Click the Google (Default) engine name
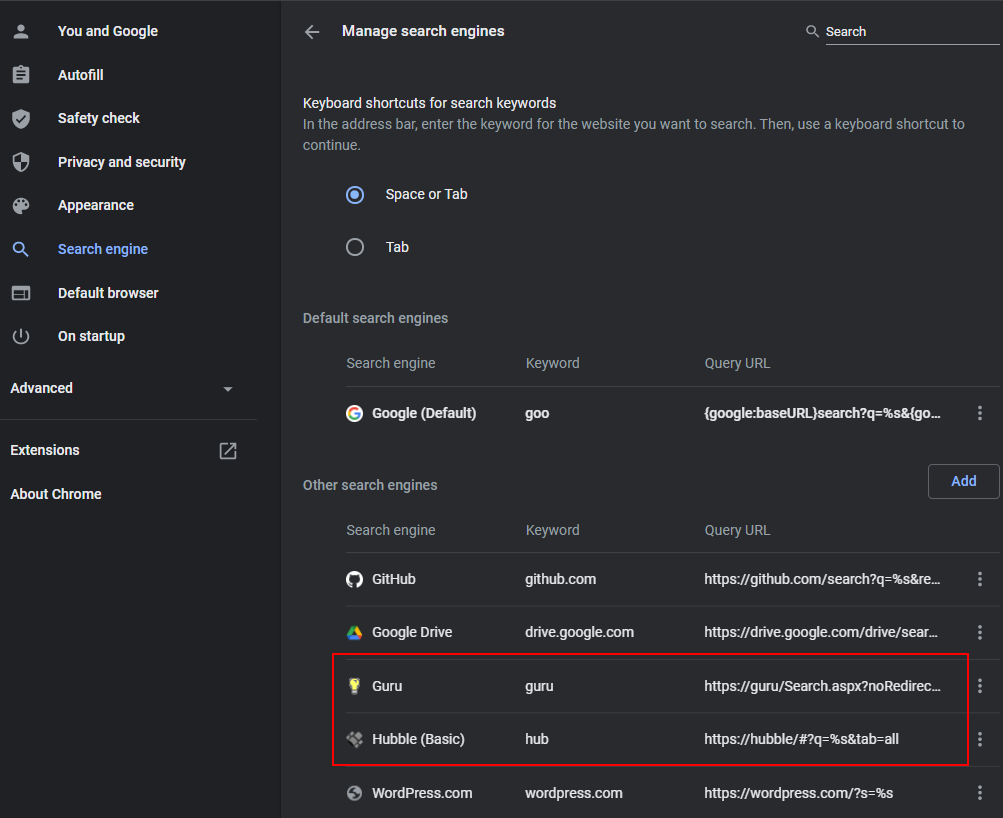The height and width of the screenshot is (818, 1003). click(424, 413)
